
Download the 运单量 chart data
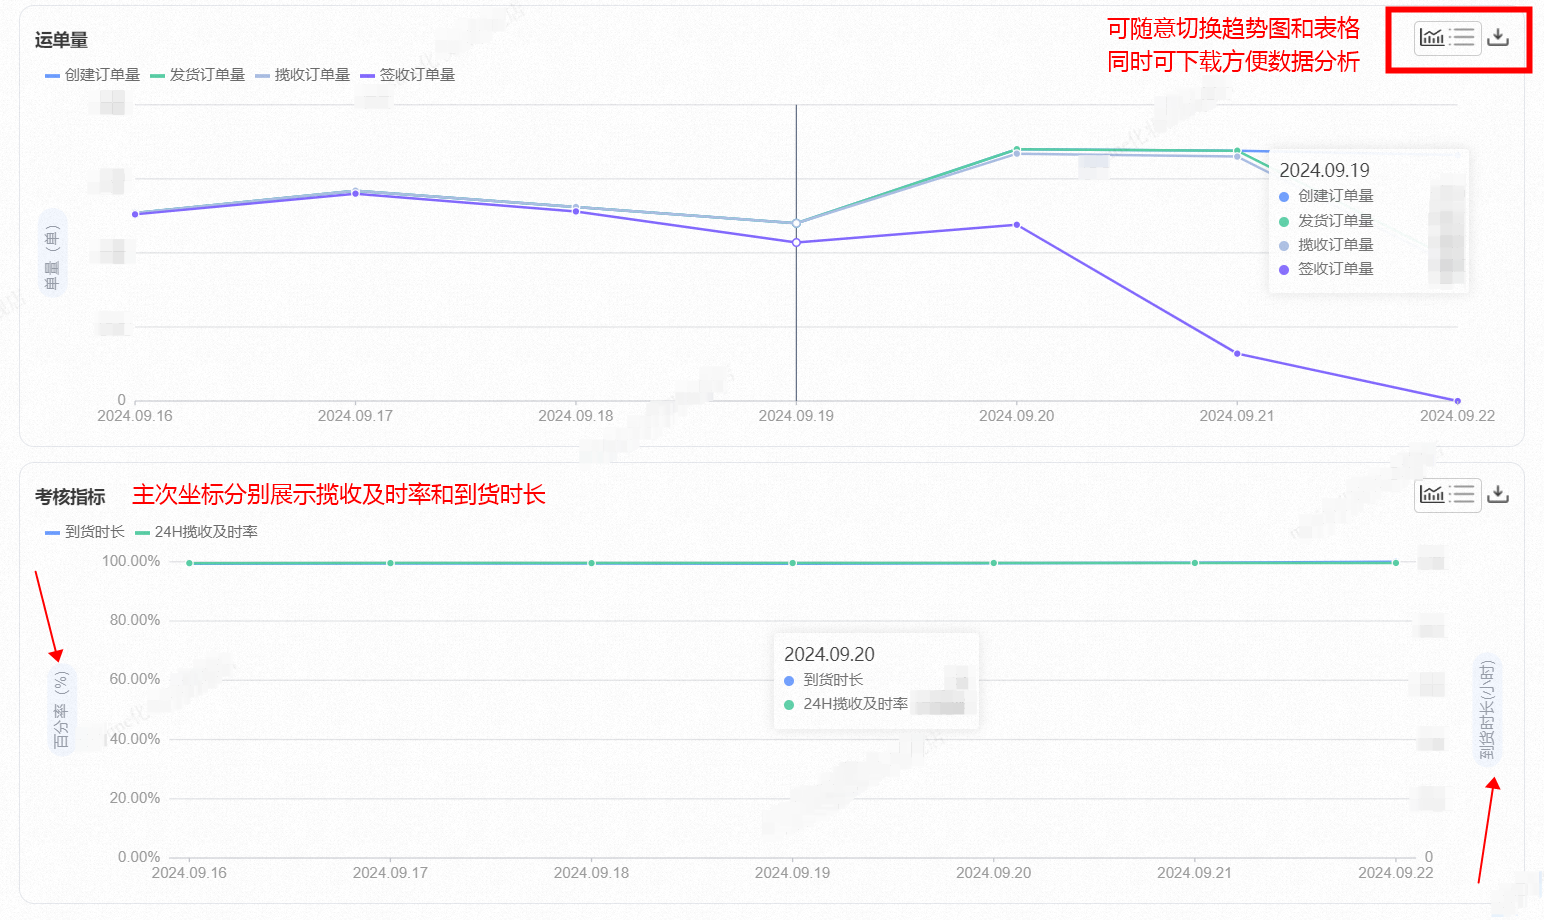[1498, 37]
